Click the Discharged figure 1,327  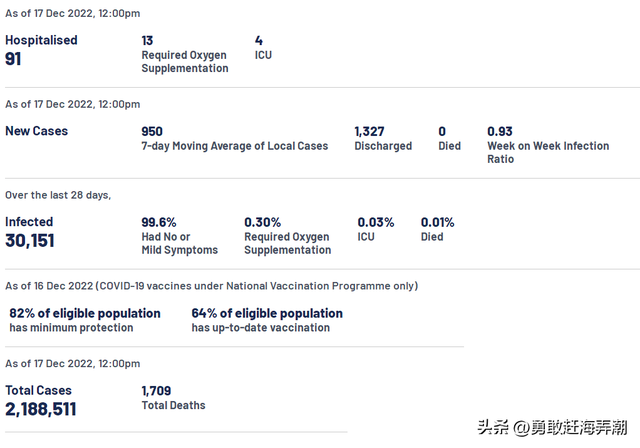tap(370, 131)
